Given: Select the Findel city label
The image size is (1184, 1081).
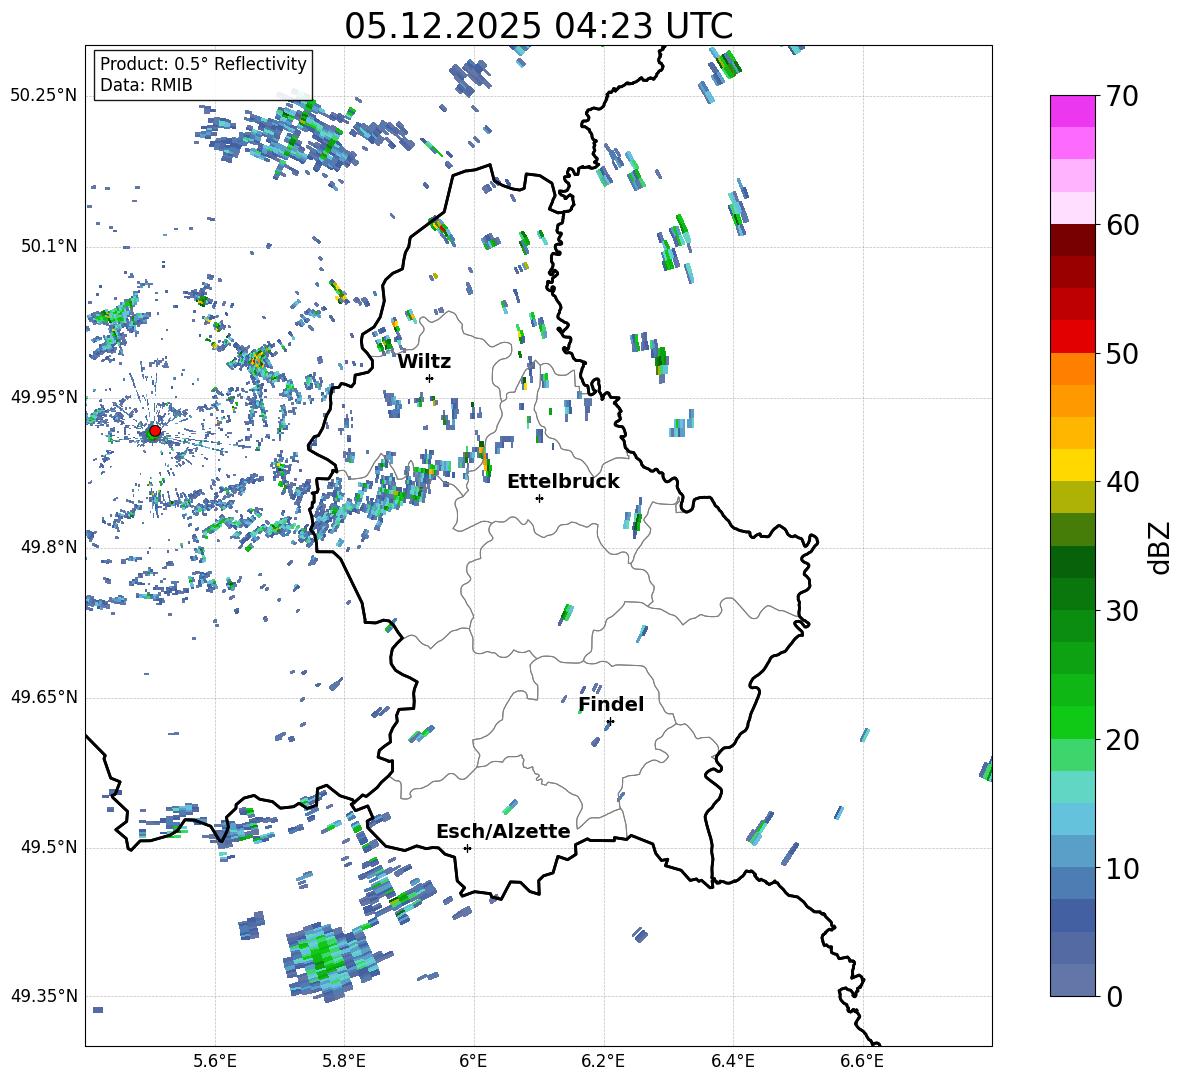Looking at the screenshot, I should 611,704.
